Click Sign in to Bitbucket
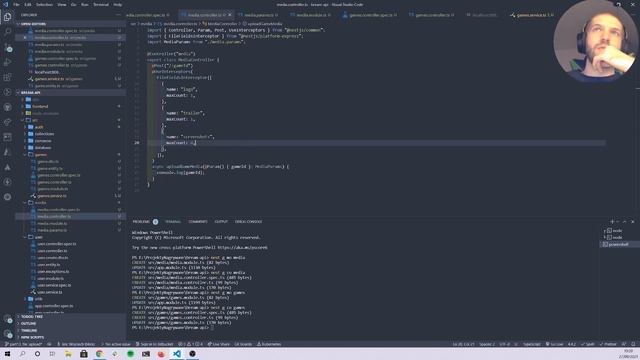This screenshot has height=360, width=640. click(x=154, y=344)
